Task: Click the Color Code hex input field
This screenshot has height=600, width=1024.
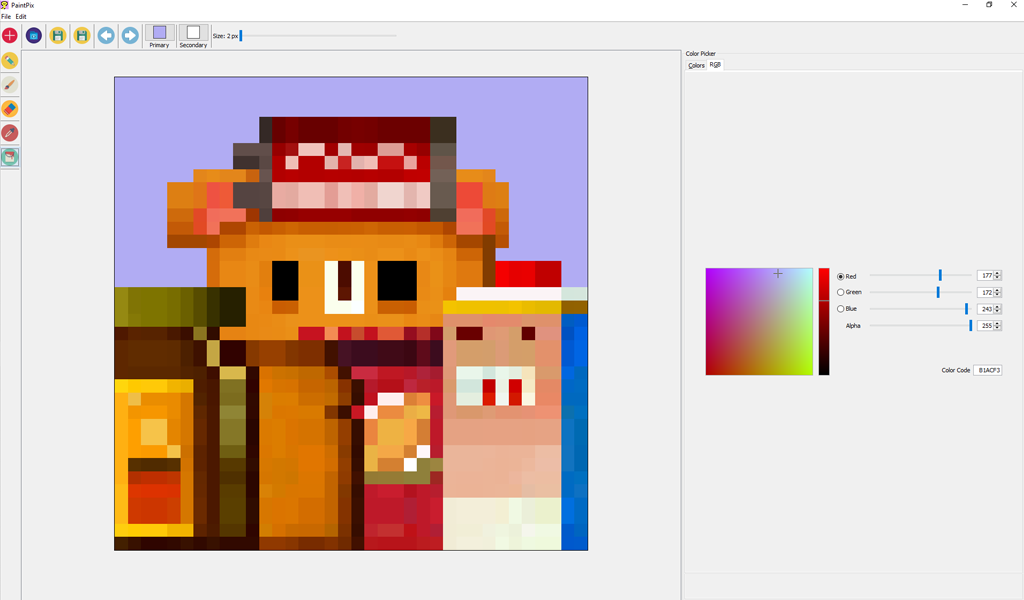Action: (x=987, y=370)
